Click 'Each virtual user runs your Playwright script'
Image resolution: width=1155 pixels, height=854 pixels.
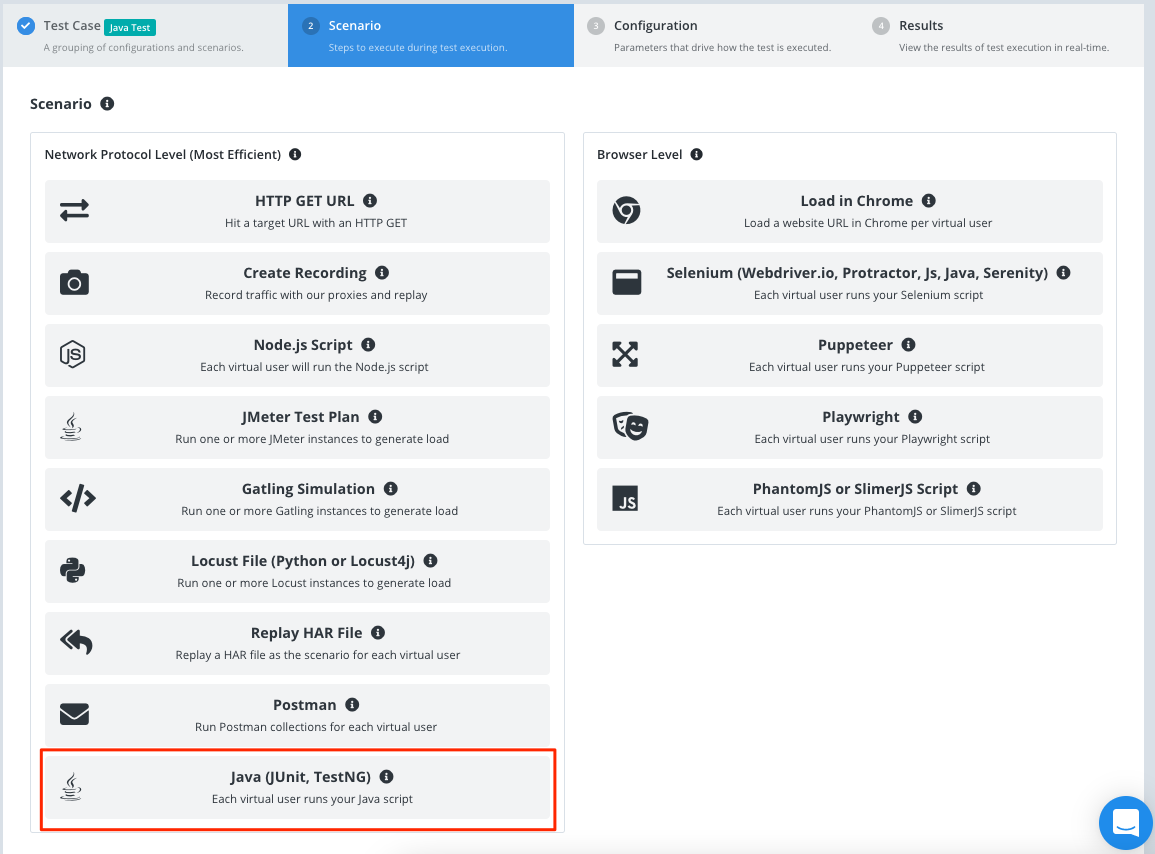(872, 438)
